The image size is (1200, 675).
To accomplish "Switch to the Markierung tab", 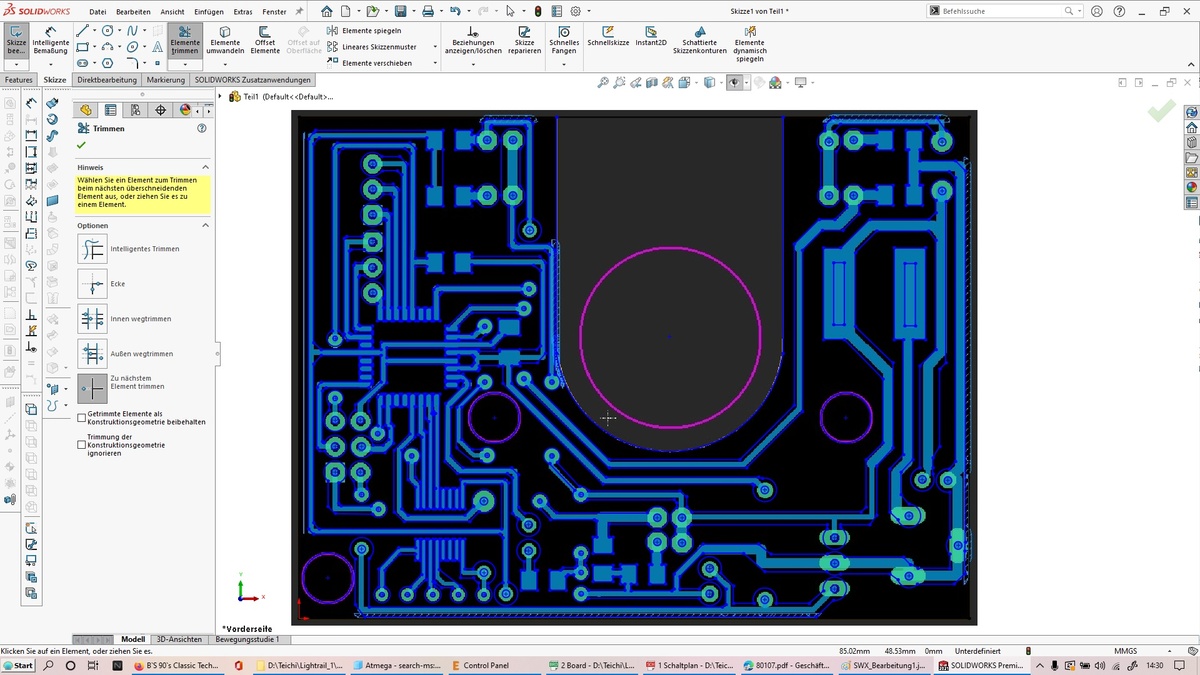I will (x=166, y=80).
